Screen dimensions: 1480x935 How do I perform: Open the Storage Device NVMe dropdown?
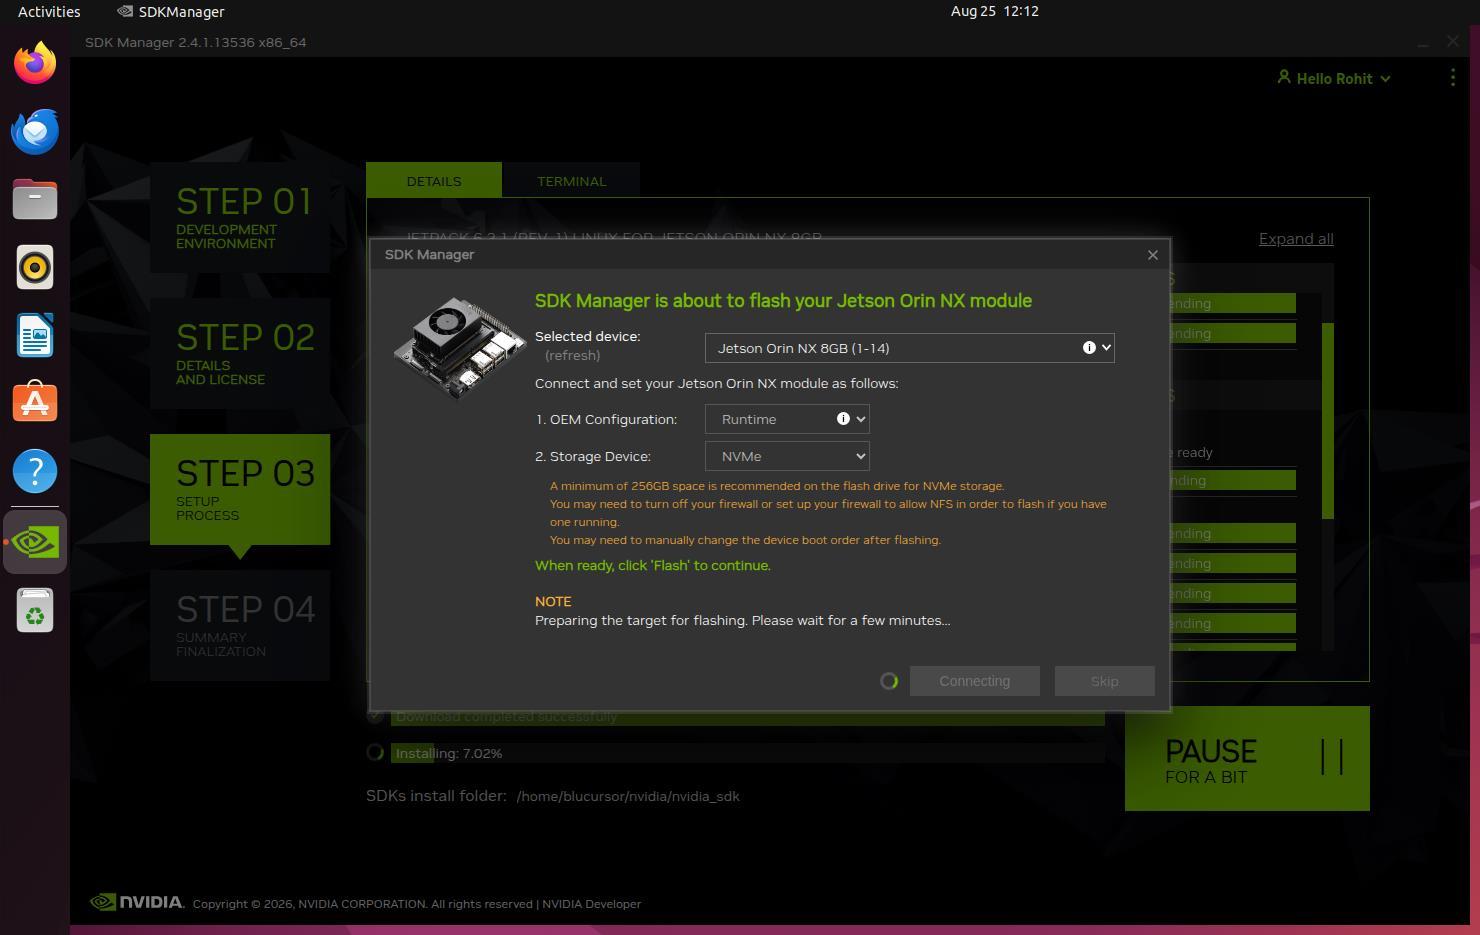point(787,456)
